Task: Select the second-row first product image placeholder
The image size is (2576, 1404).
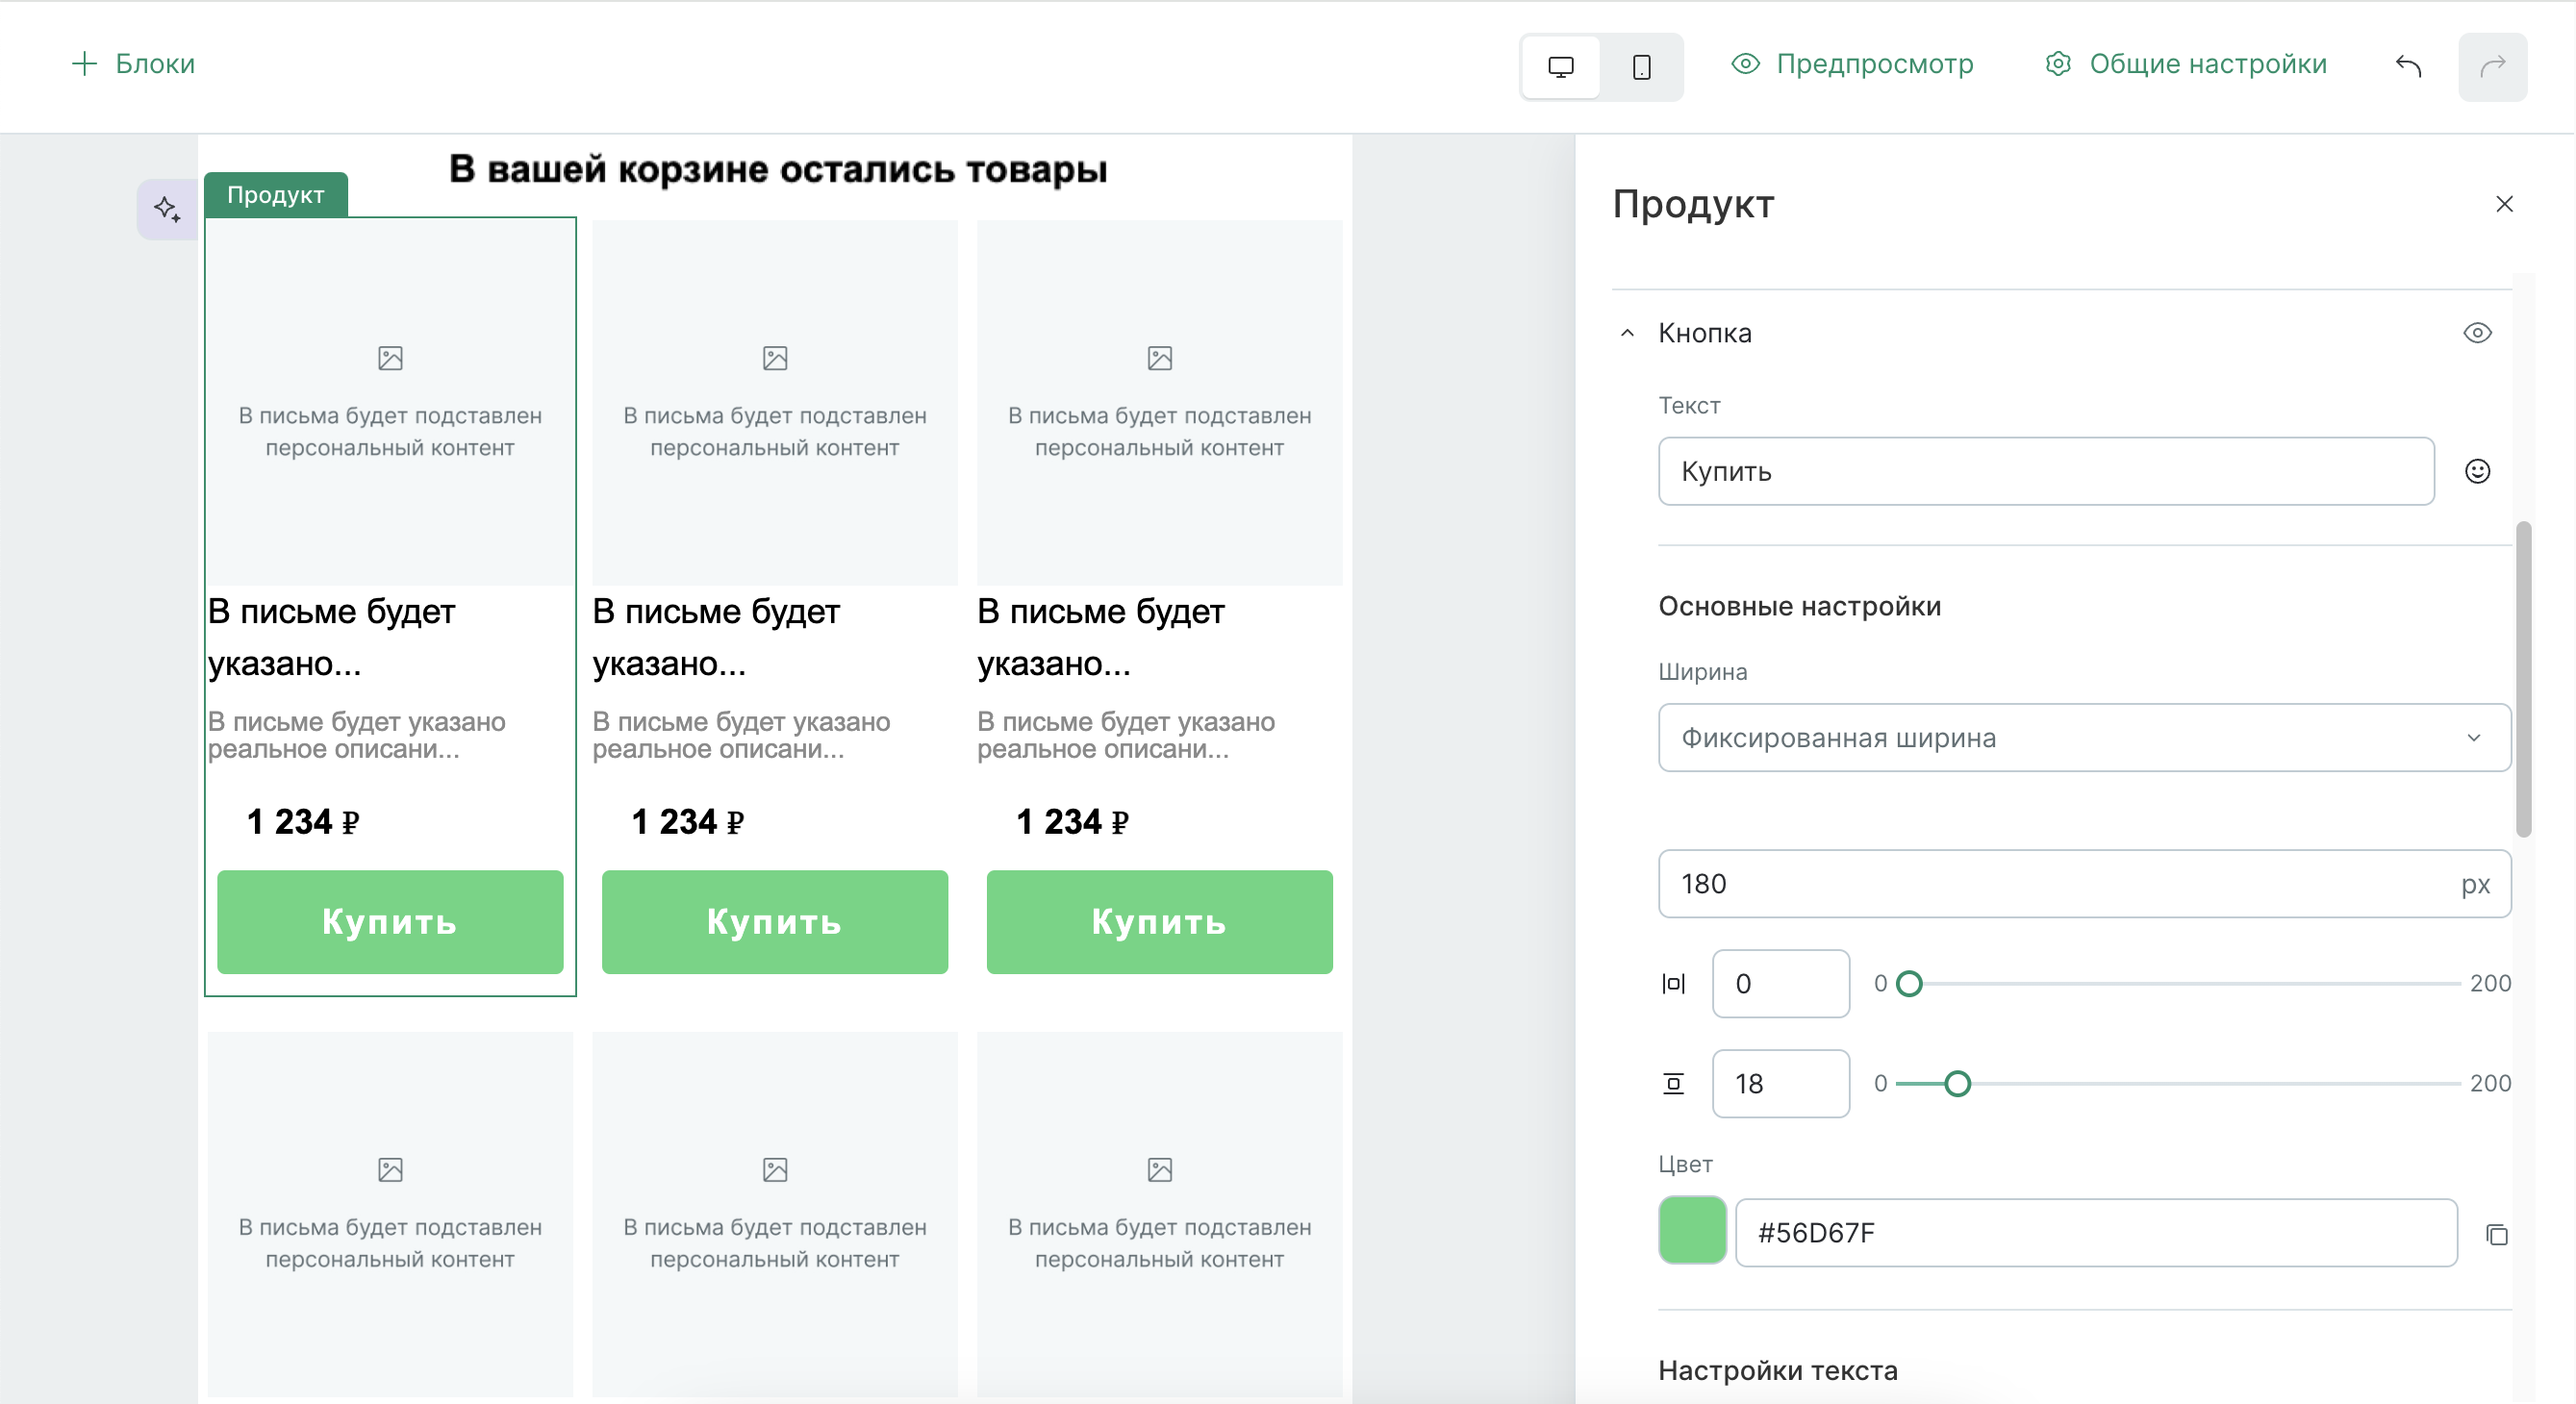Action: 390,1214
